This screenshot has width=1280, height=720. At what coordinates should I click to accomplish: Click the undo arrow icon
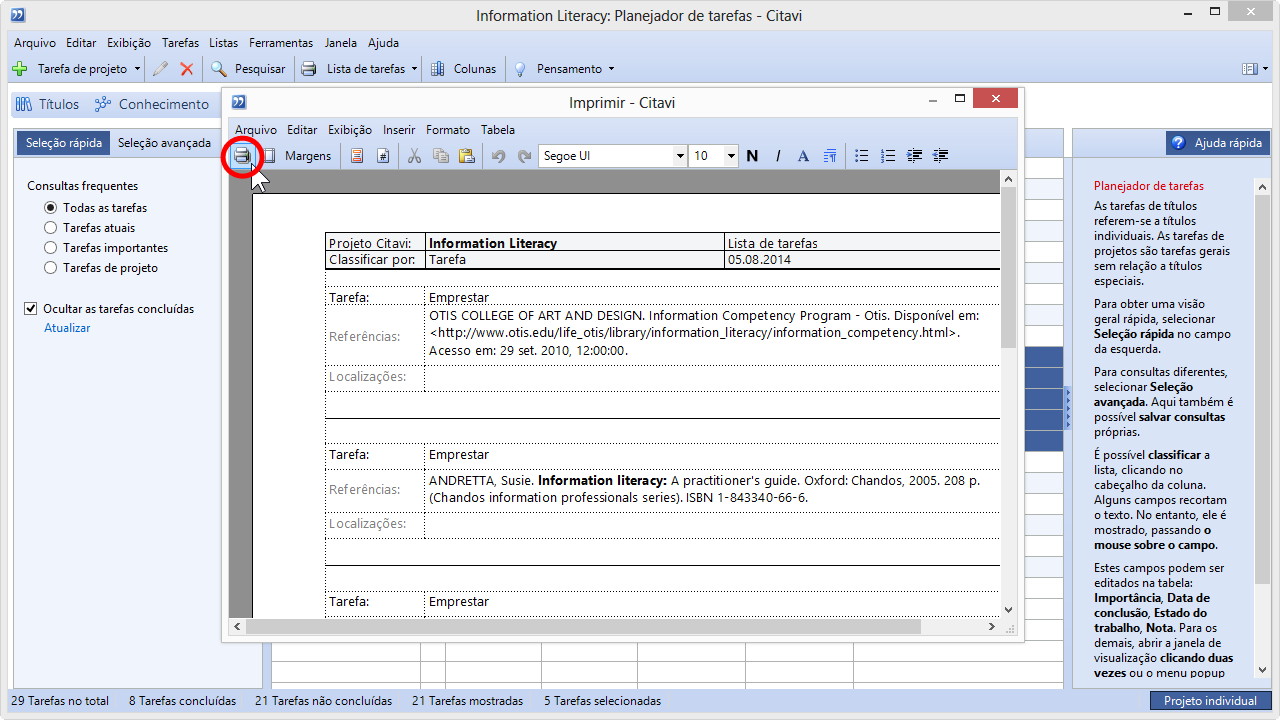(498, 156)
